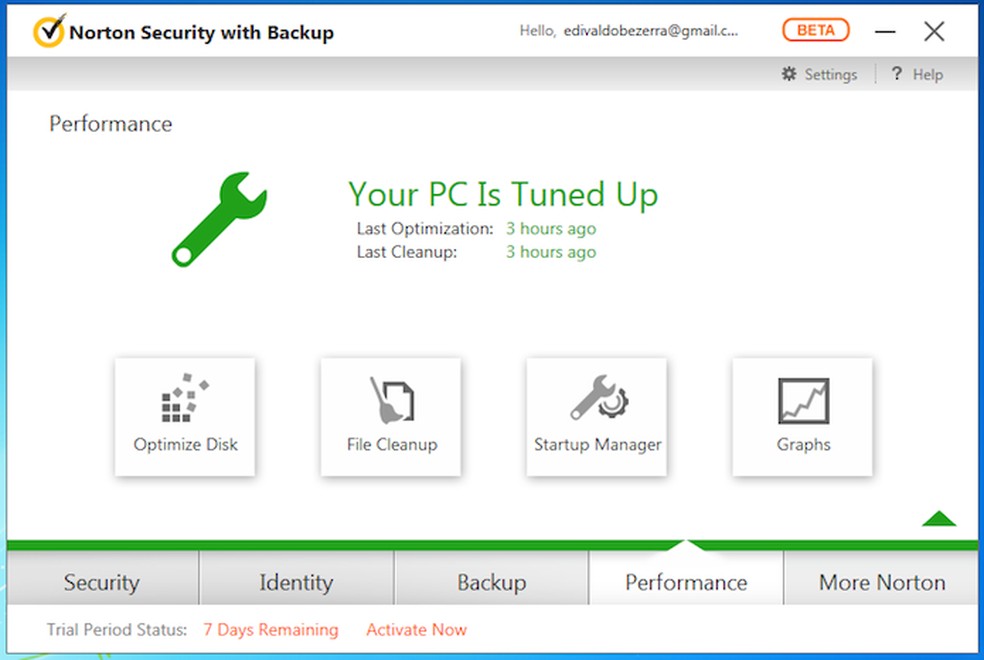Open the Graphs chart icon

coord(803,401)
